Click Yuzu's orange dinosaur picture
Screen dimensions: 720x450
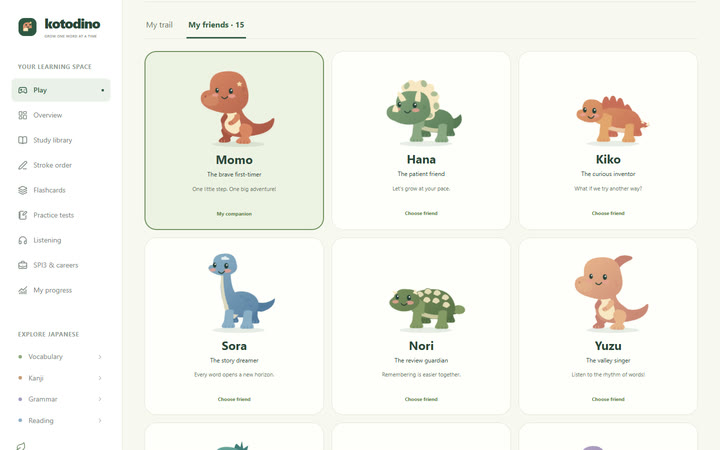tap(611, 292)
